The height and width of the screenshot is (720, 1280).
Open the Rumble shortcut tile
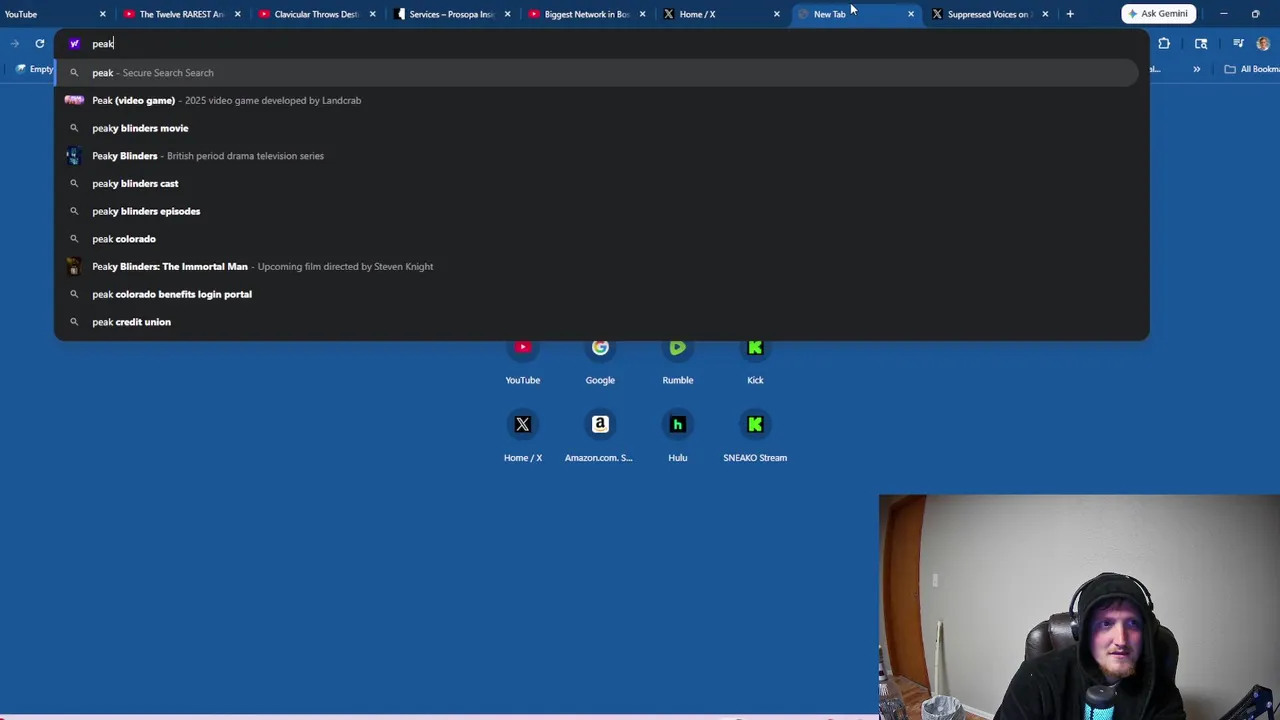(678, 360)
